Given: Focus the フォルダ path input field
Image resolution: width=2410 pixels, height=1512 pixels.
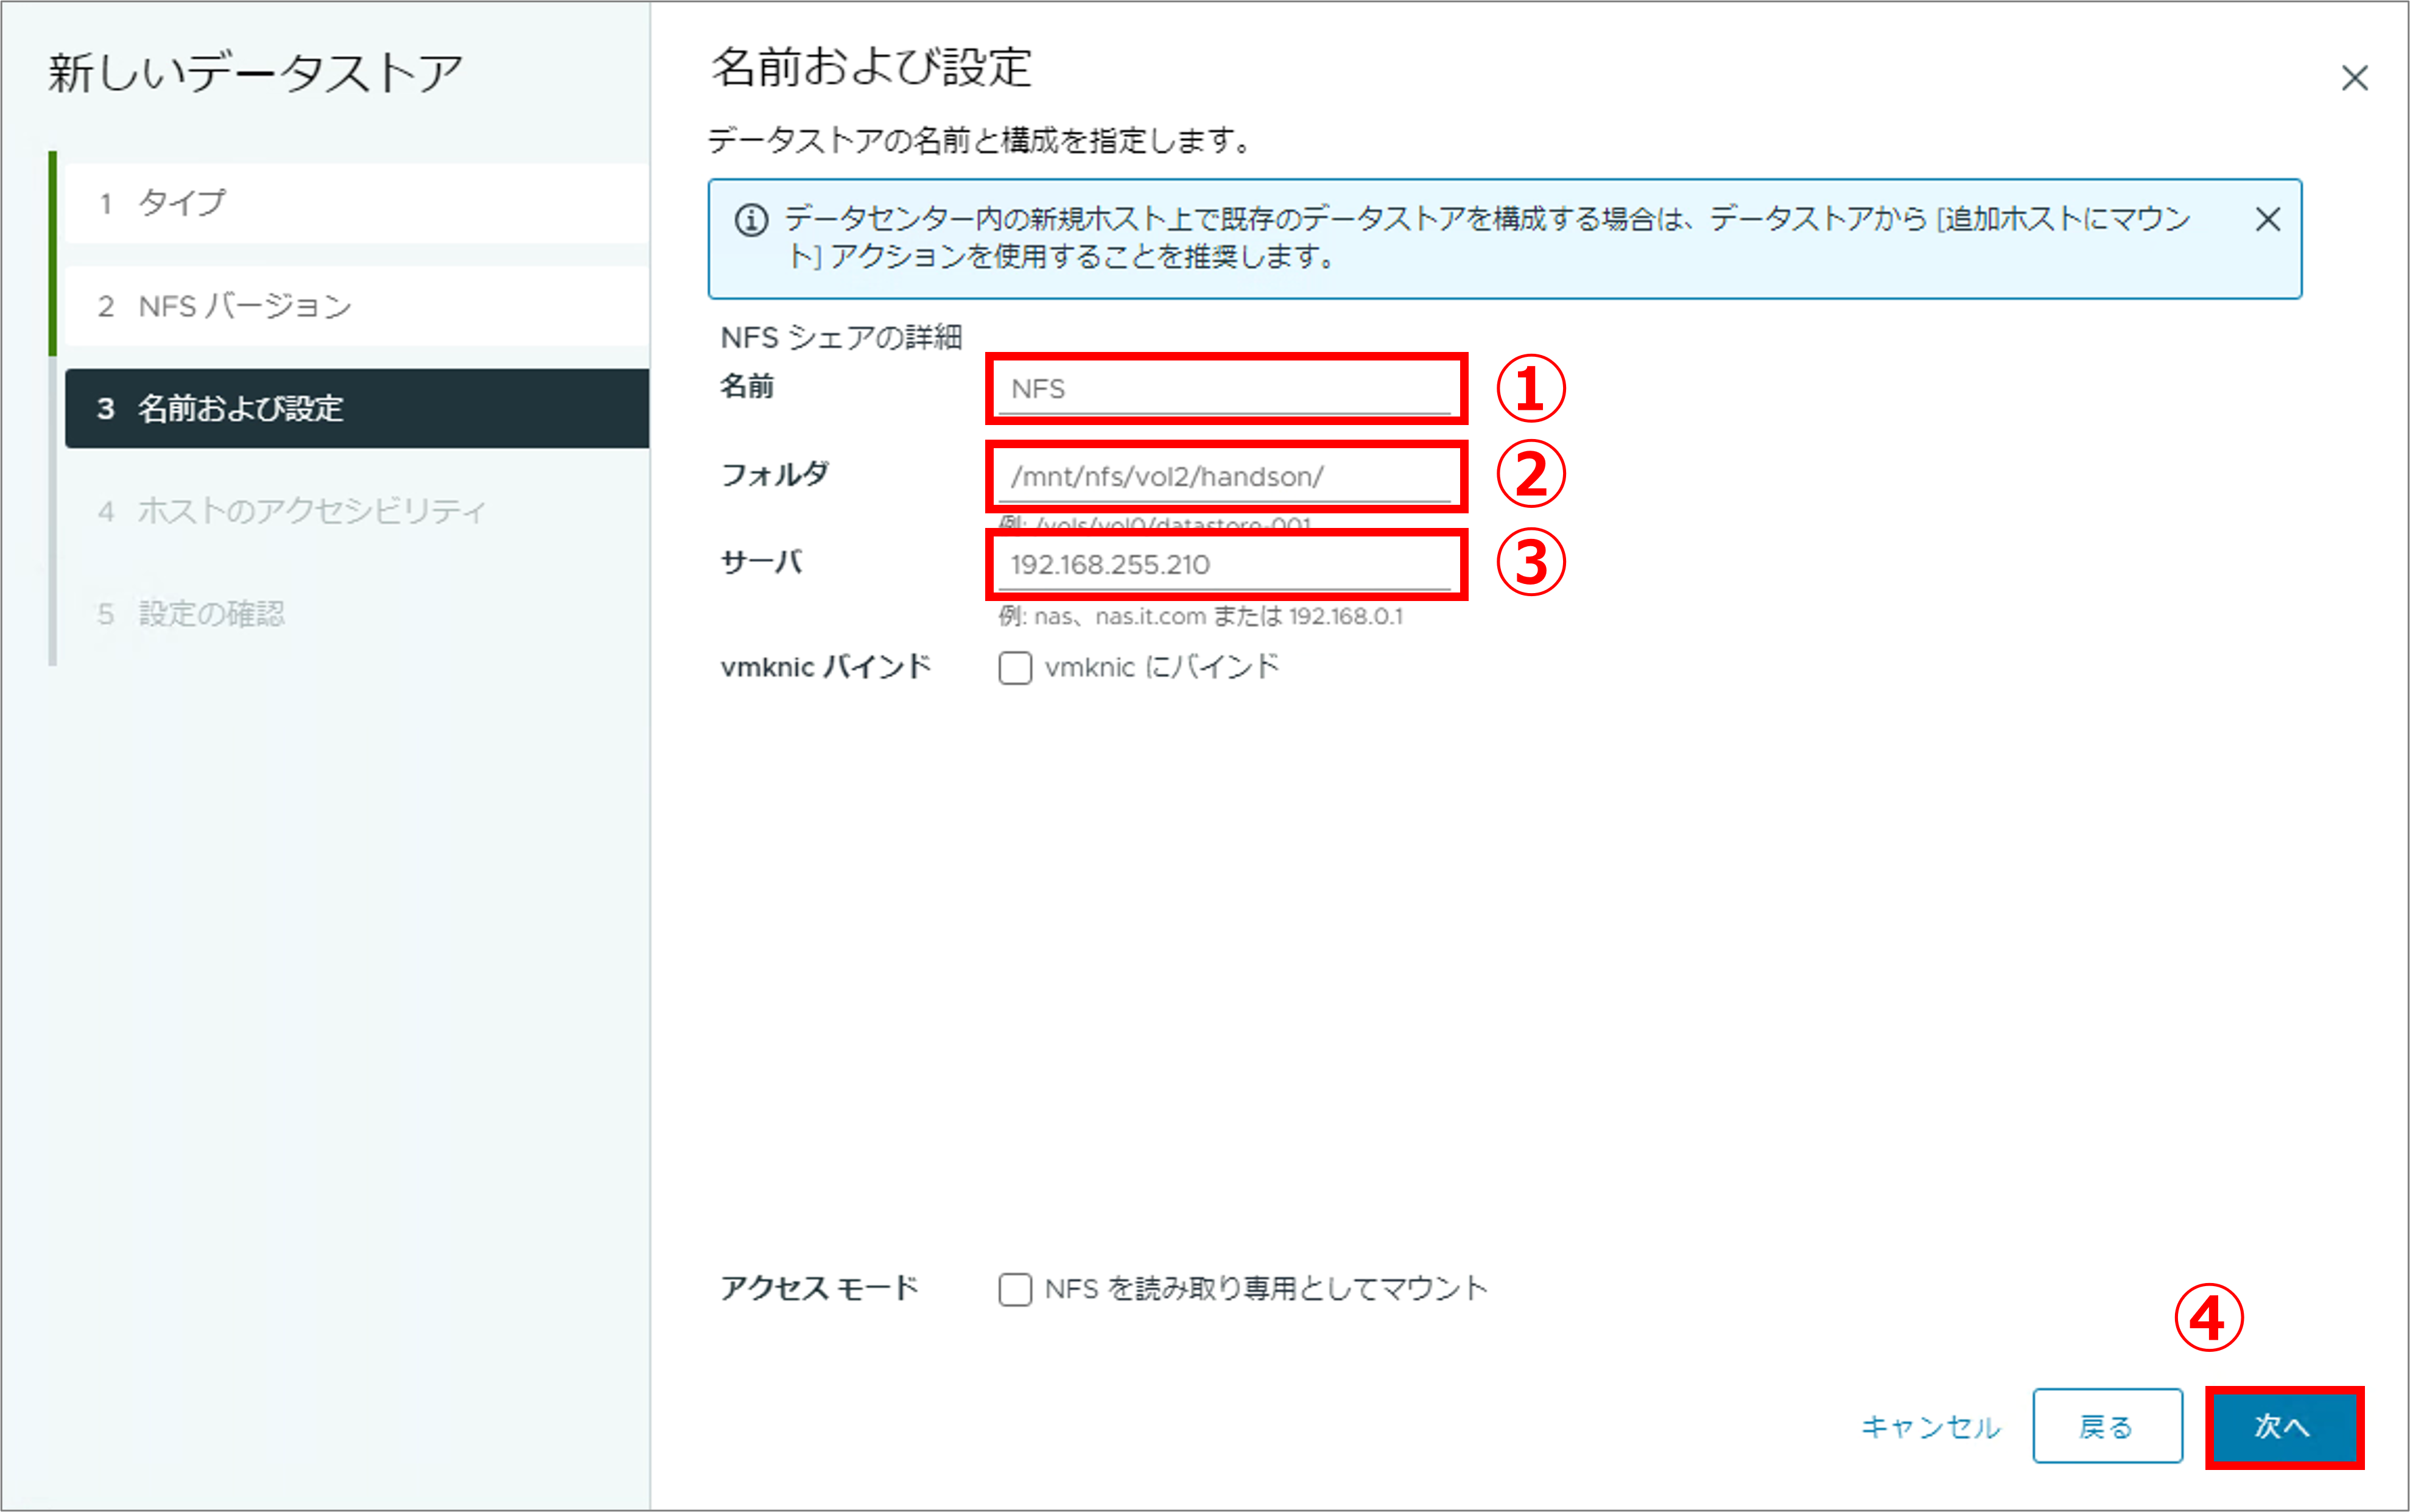Looking at the screenshot, I should (1226, 477).
